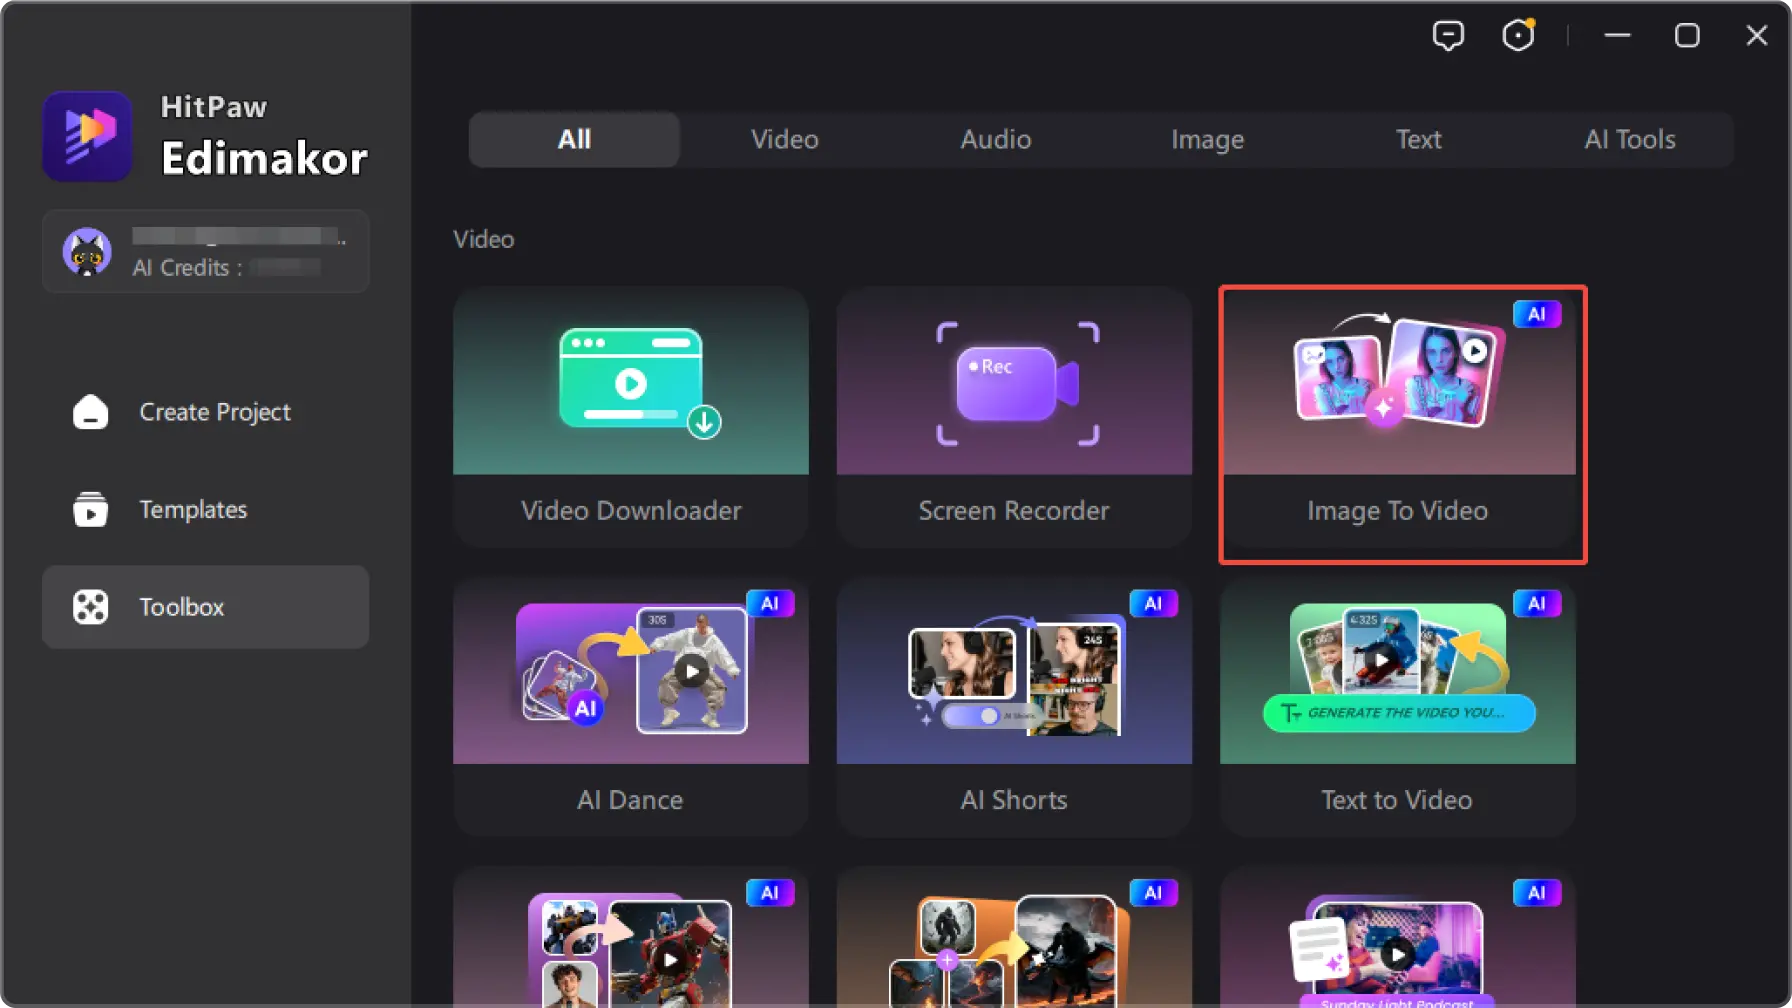Select Create Project in the sidebar
Image resolution: width=1792 pixels, height=1008 pixels.
[206, 412]
